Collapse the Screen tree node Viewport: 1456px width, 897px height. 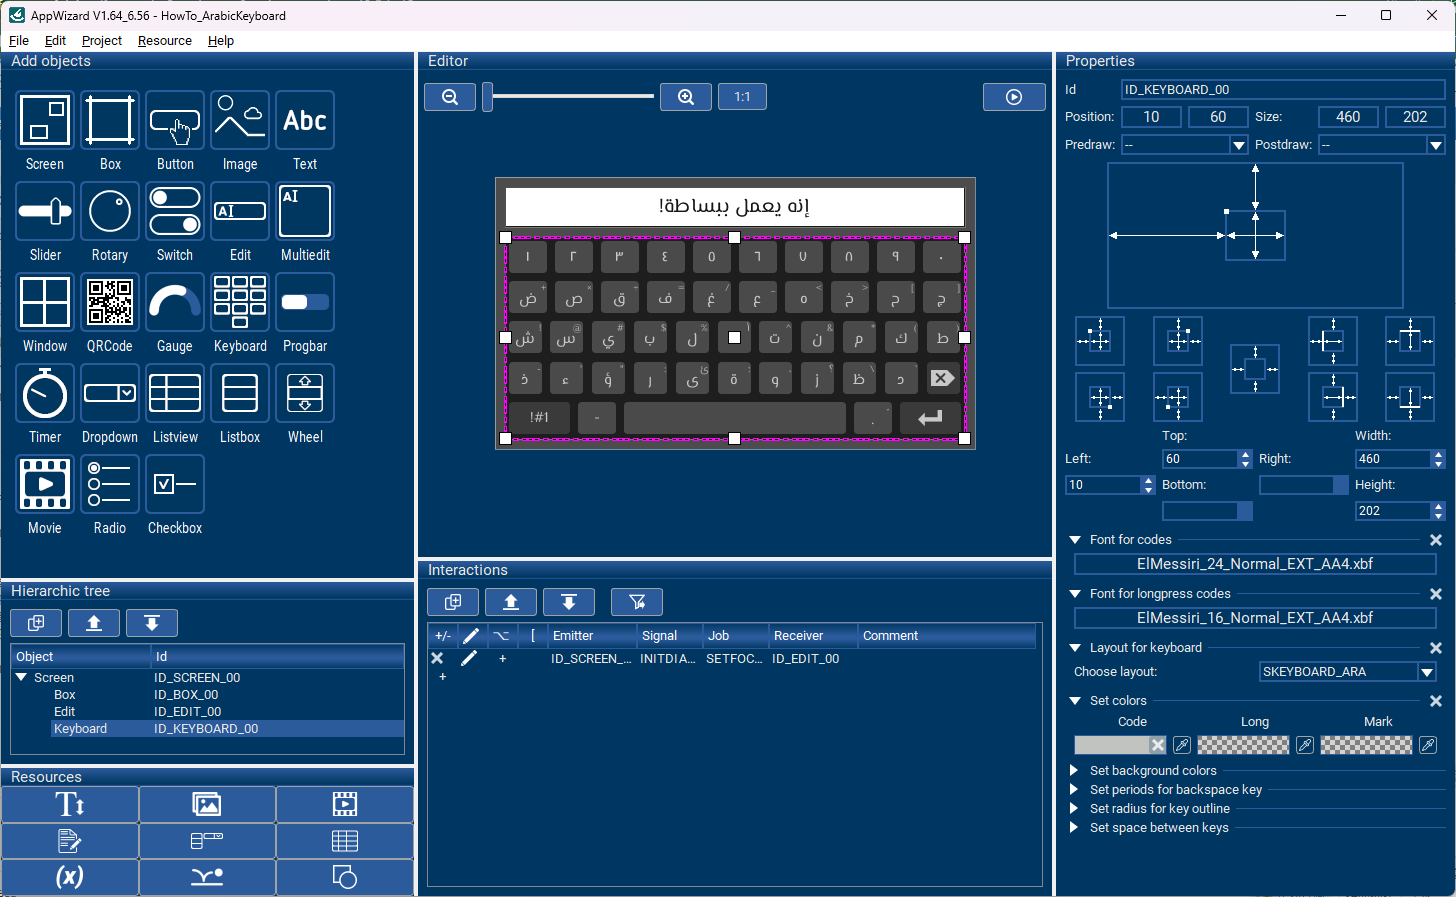point(21,678)
